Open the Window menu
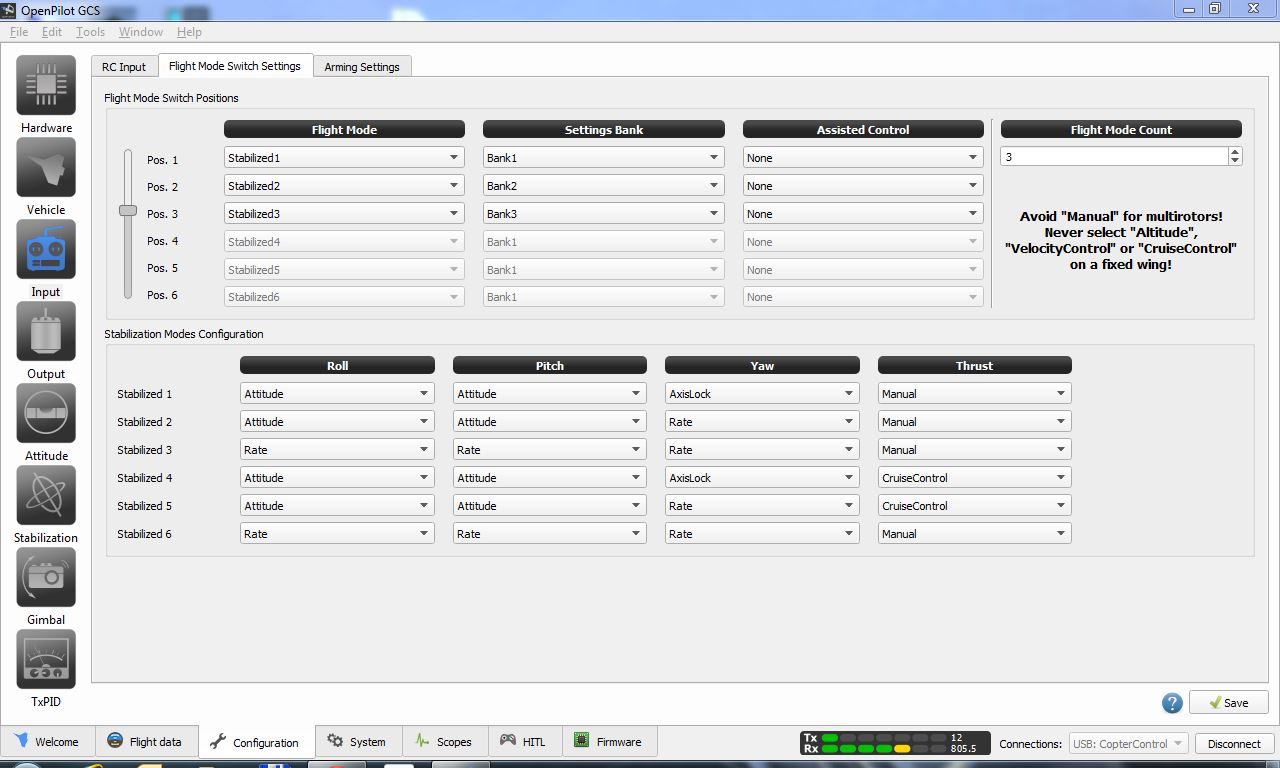 (x=141, y=32)
